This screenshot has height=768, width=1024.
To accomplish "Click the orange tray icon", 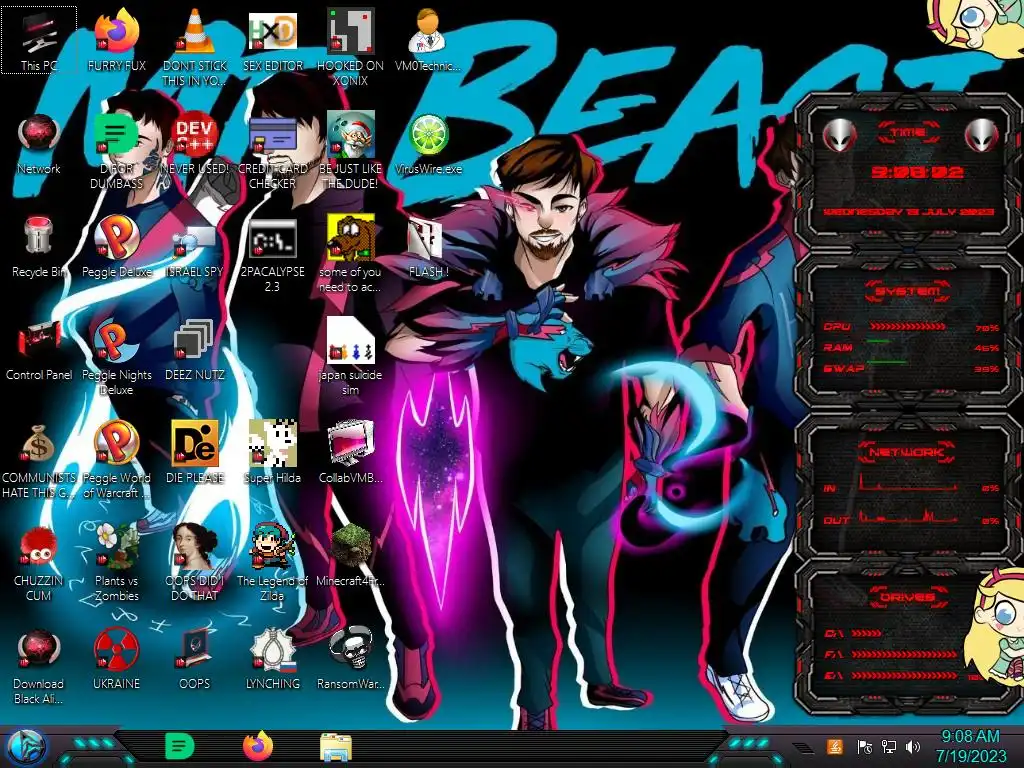I will coord(835,746).
